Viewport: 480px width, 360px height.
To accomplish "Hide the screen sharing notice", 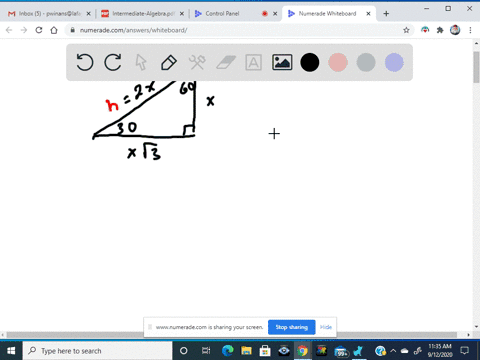I will pyautogui.click(x=326, y=327).
